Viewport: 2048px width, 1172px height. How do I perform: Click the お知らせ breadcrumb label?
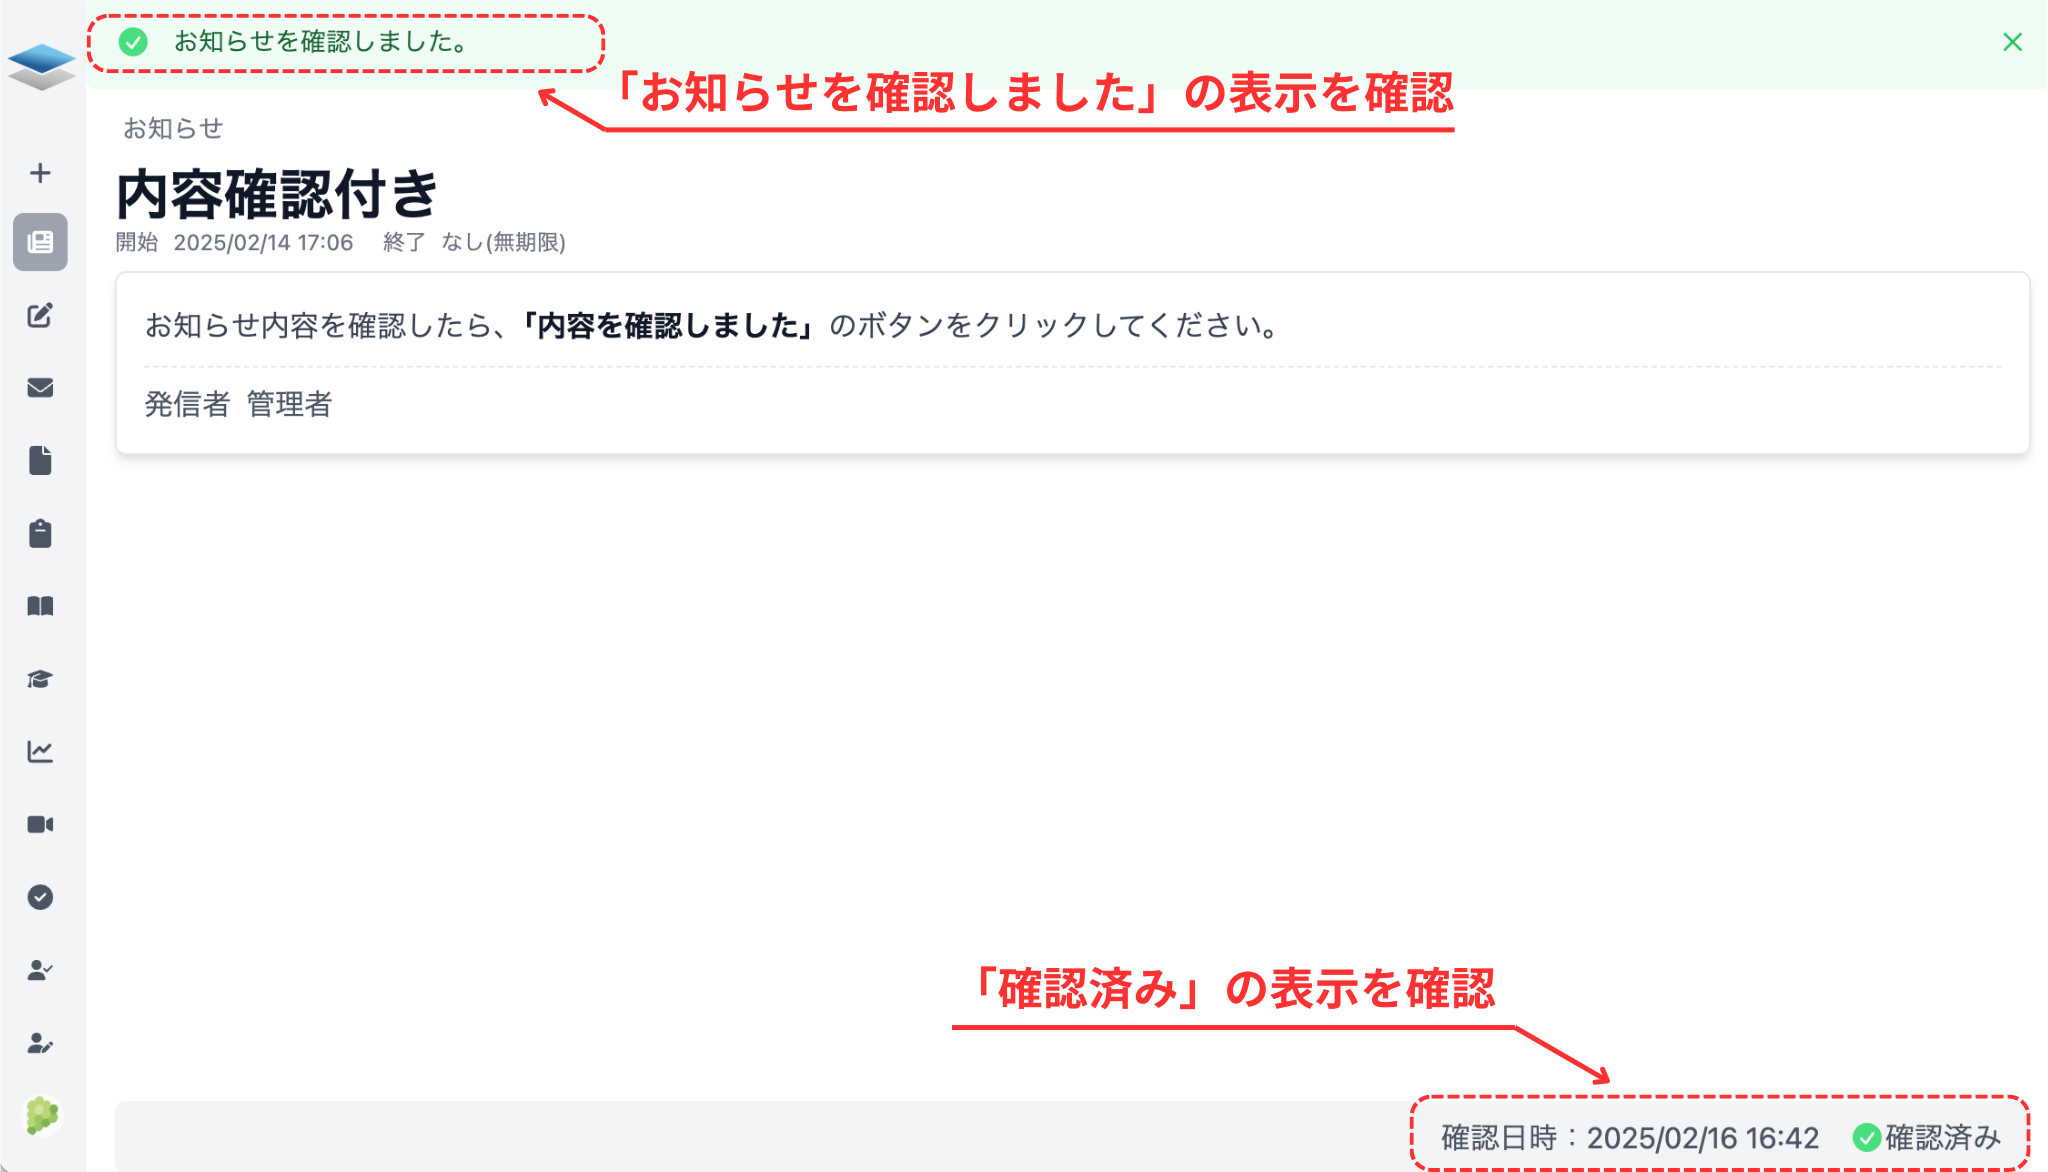click(173, 128)
